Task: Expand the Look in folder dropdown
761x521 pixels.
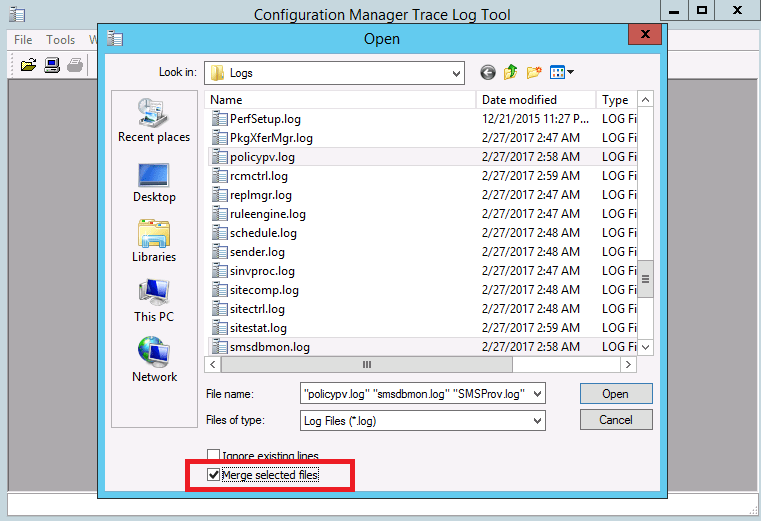Action: [x=456, y=72]
